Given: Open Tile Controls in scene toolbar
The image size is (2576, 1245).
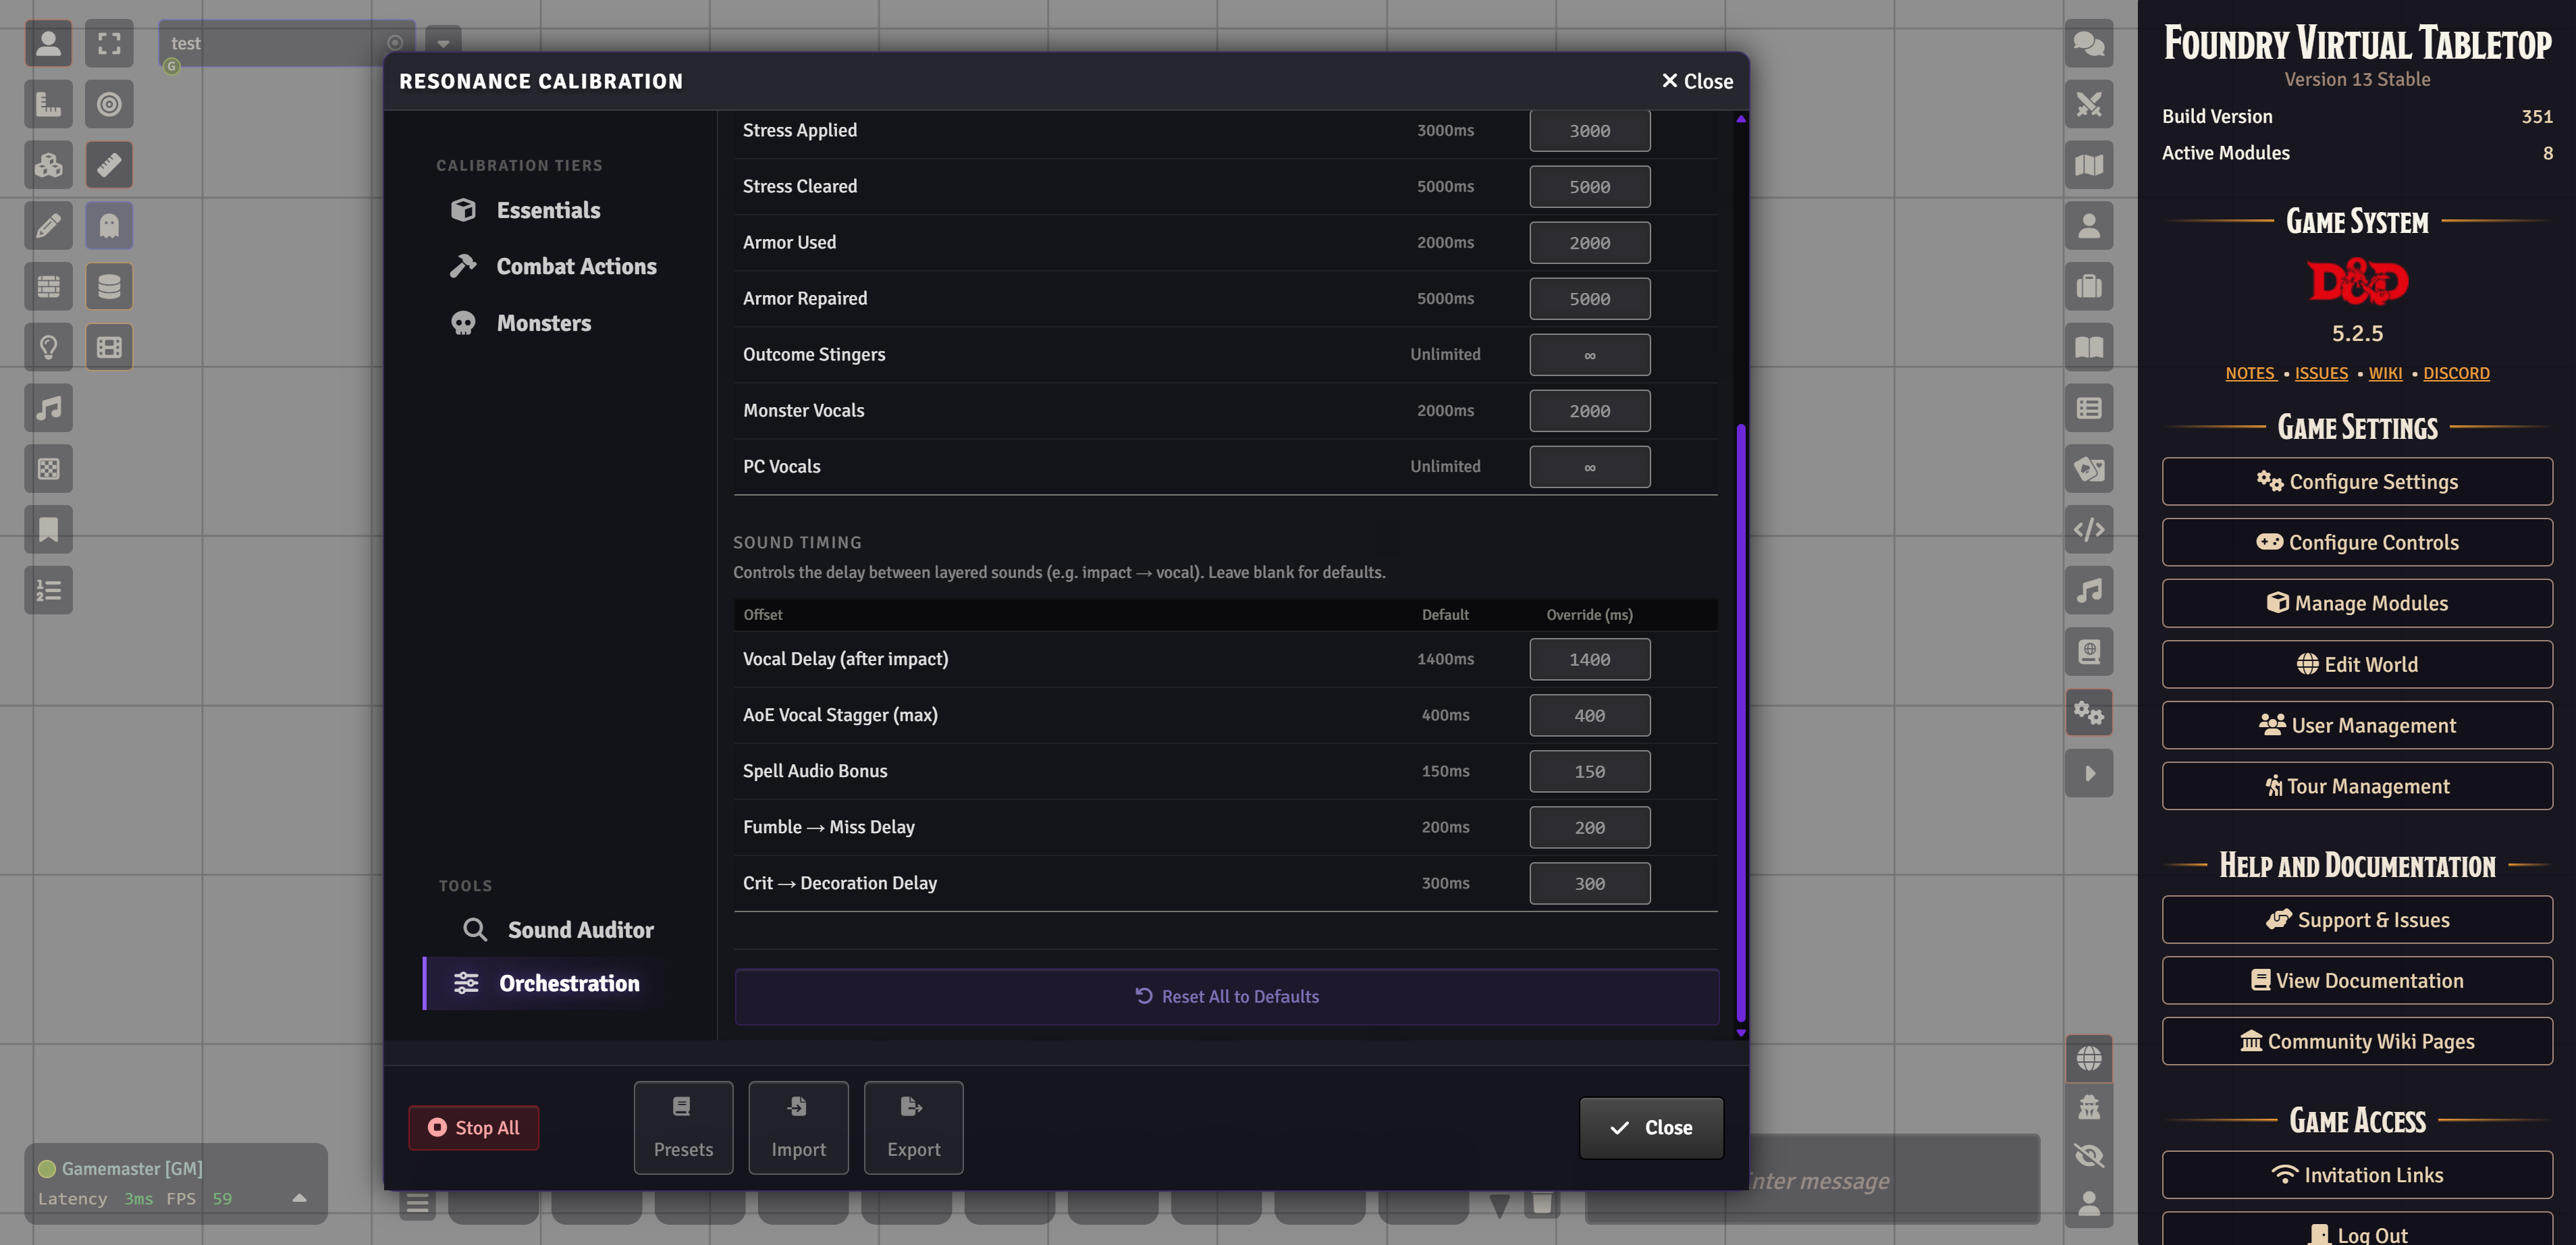Looking at the screenshot, I should [x=48, y=165].
